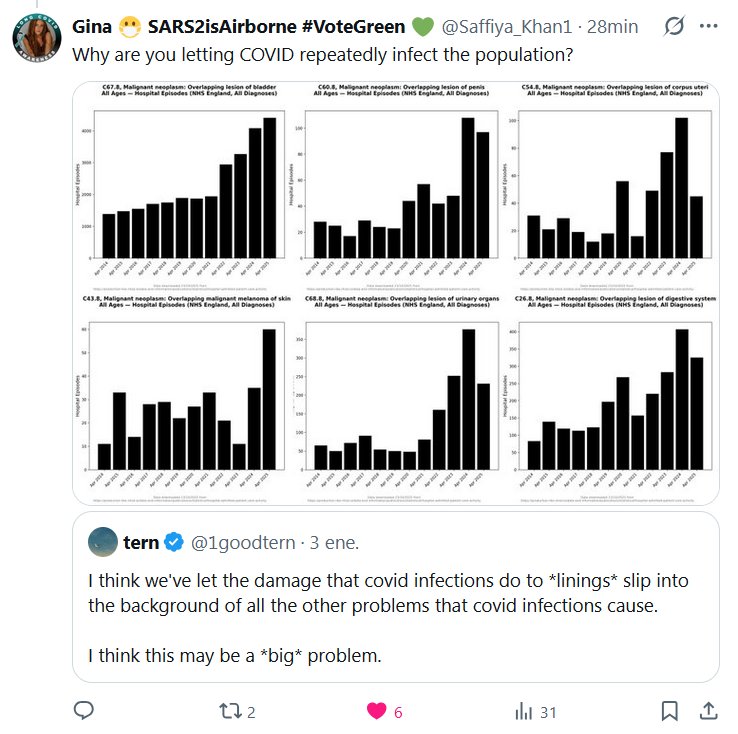Bookmark this tweet
Viewport: 738px width, 734px height.
(670, 711)
